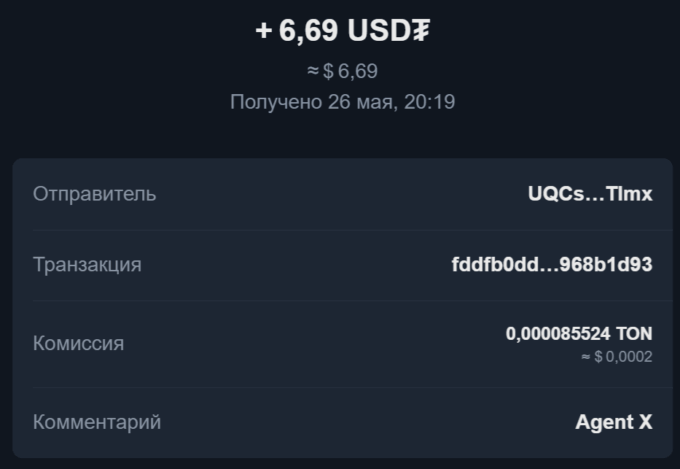This screenshot has height=469, width=680.
Task: Click the Отправитель label
Action: point(95,194)
